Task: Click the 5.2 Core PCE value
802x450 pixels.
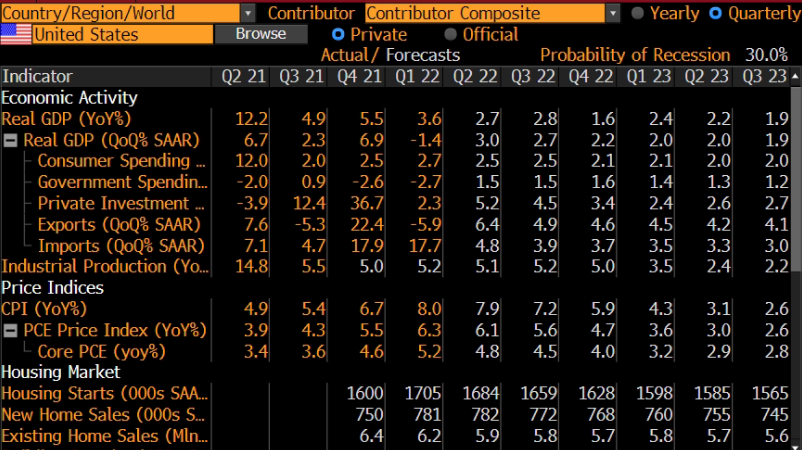Action: 429,351
